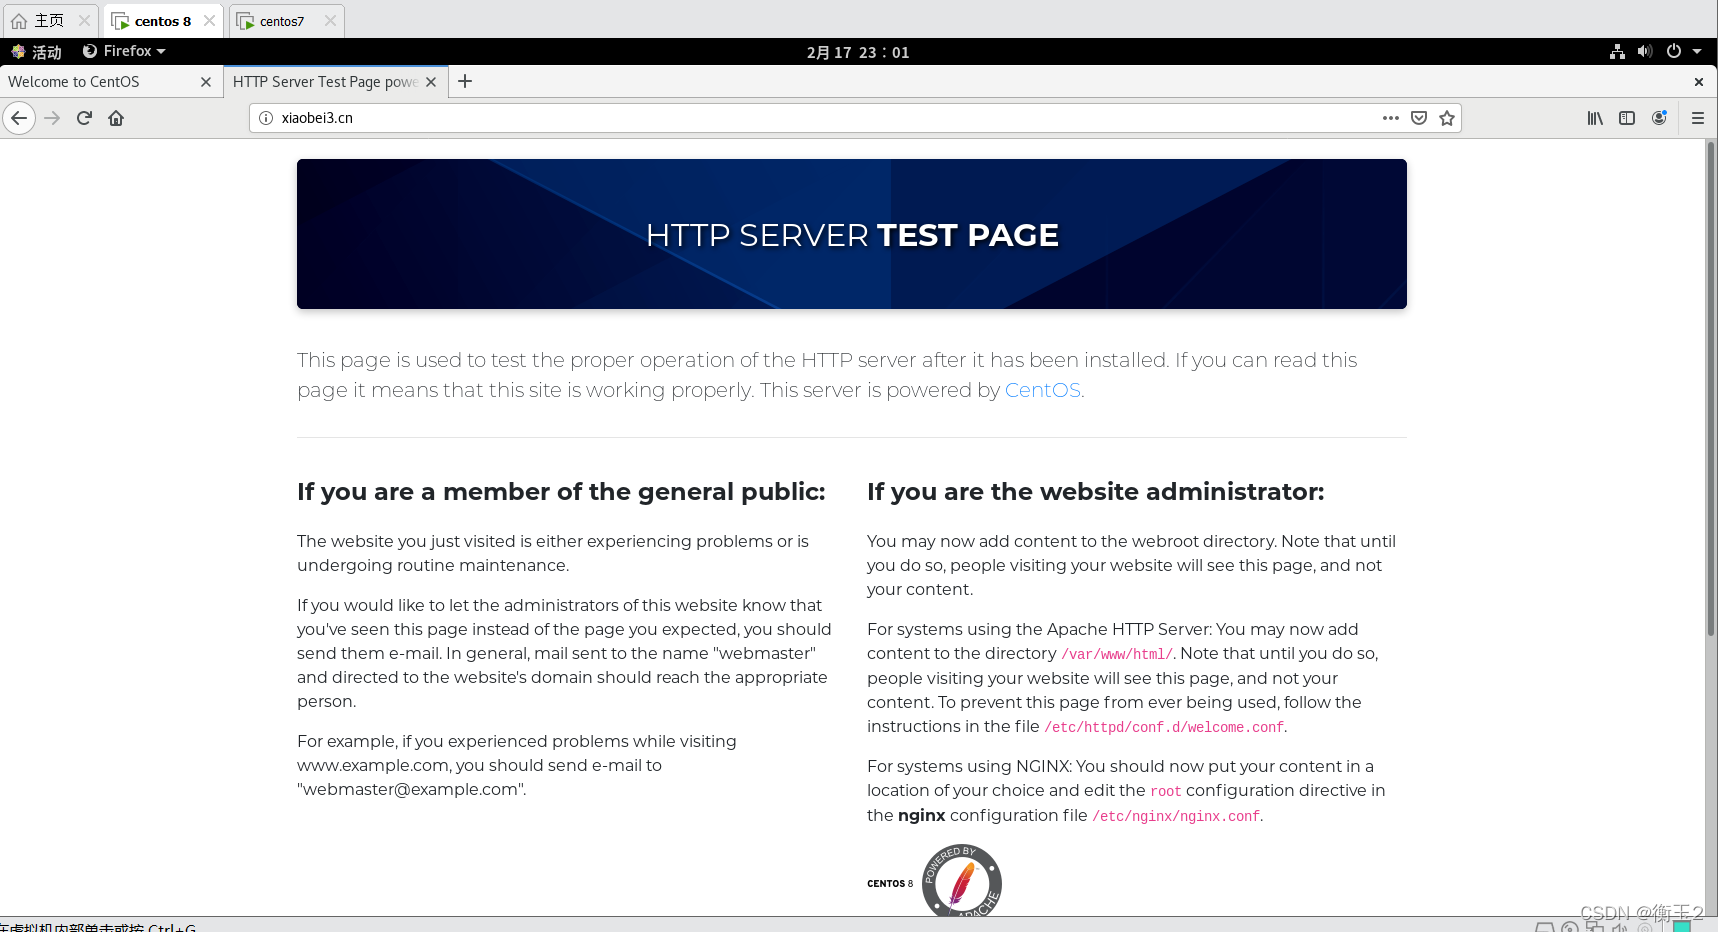Click the /var/www/html/ path text
The height and width of the screenshot is (932, 1718).
pos(1117,655)
